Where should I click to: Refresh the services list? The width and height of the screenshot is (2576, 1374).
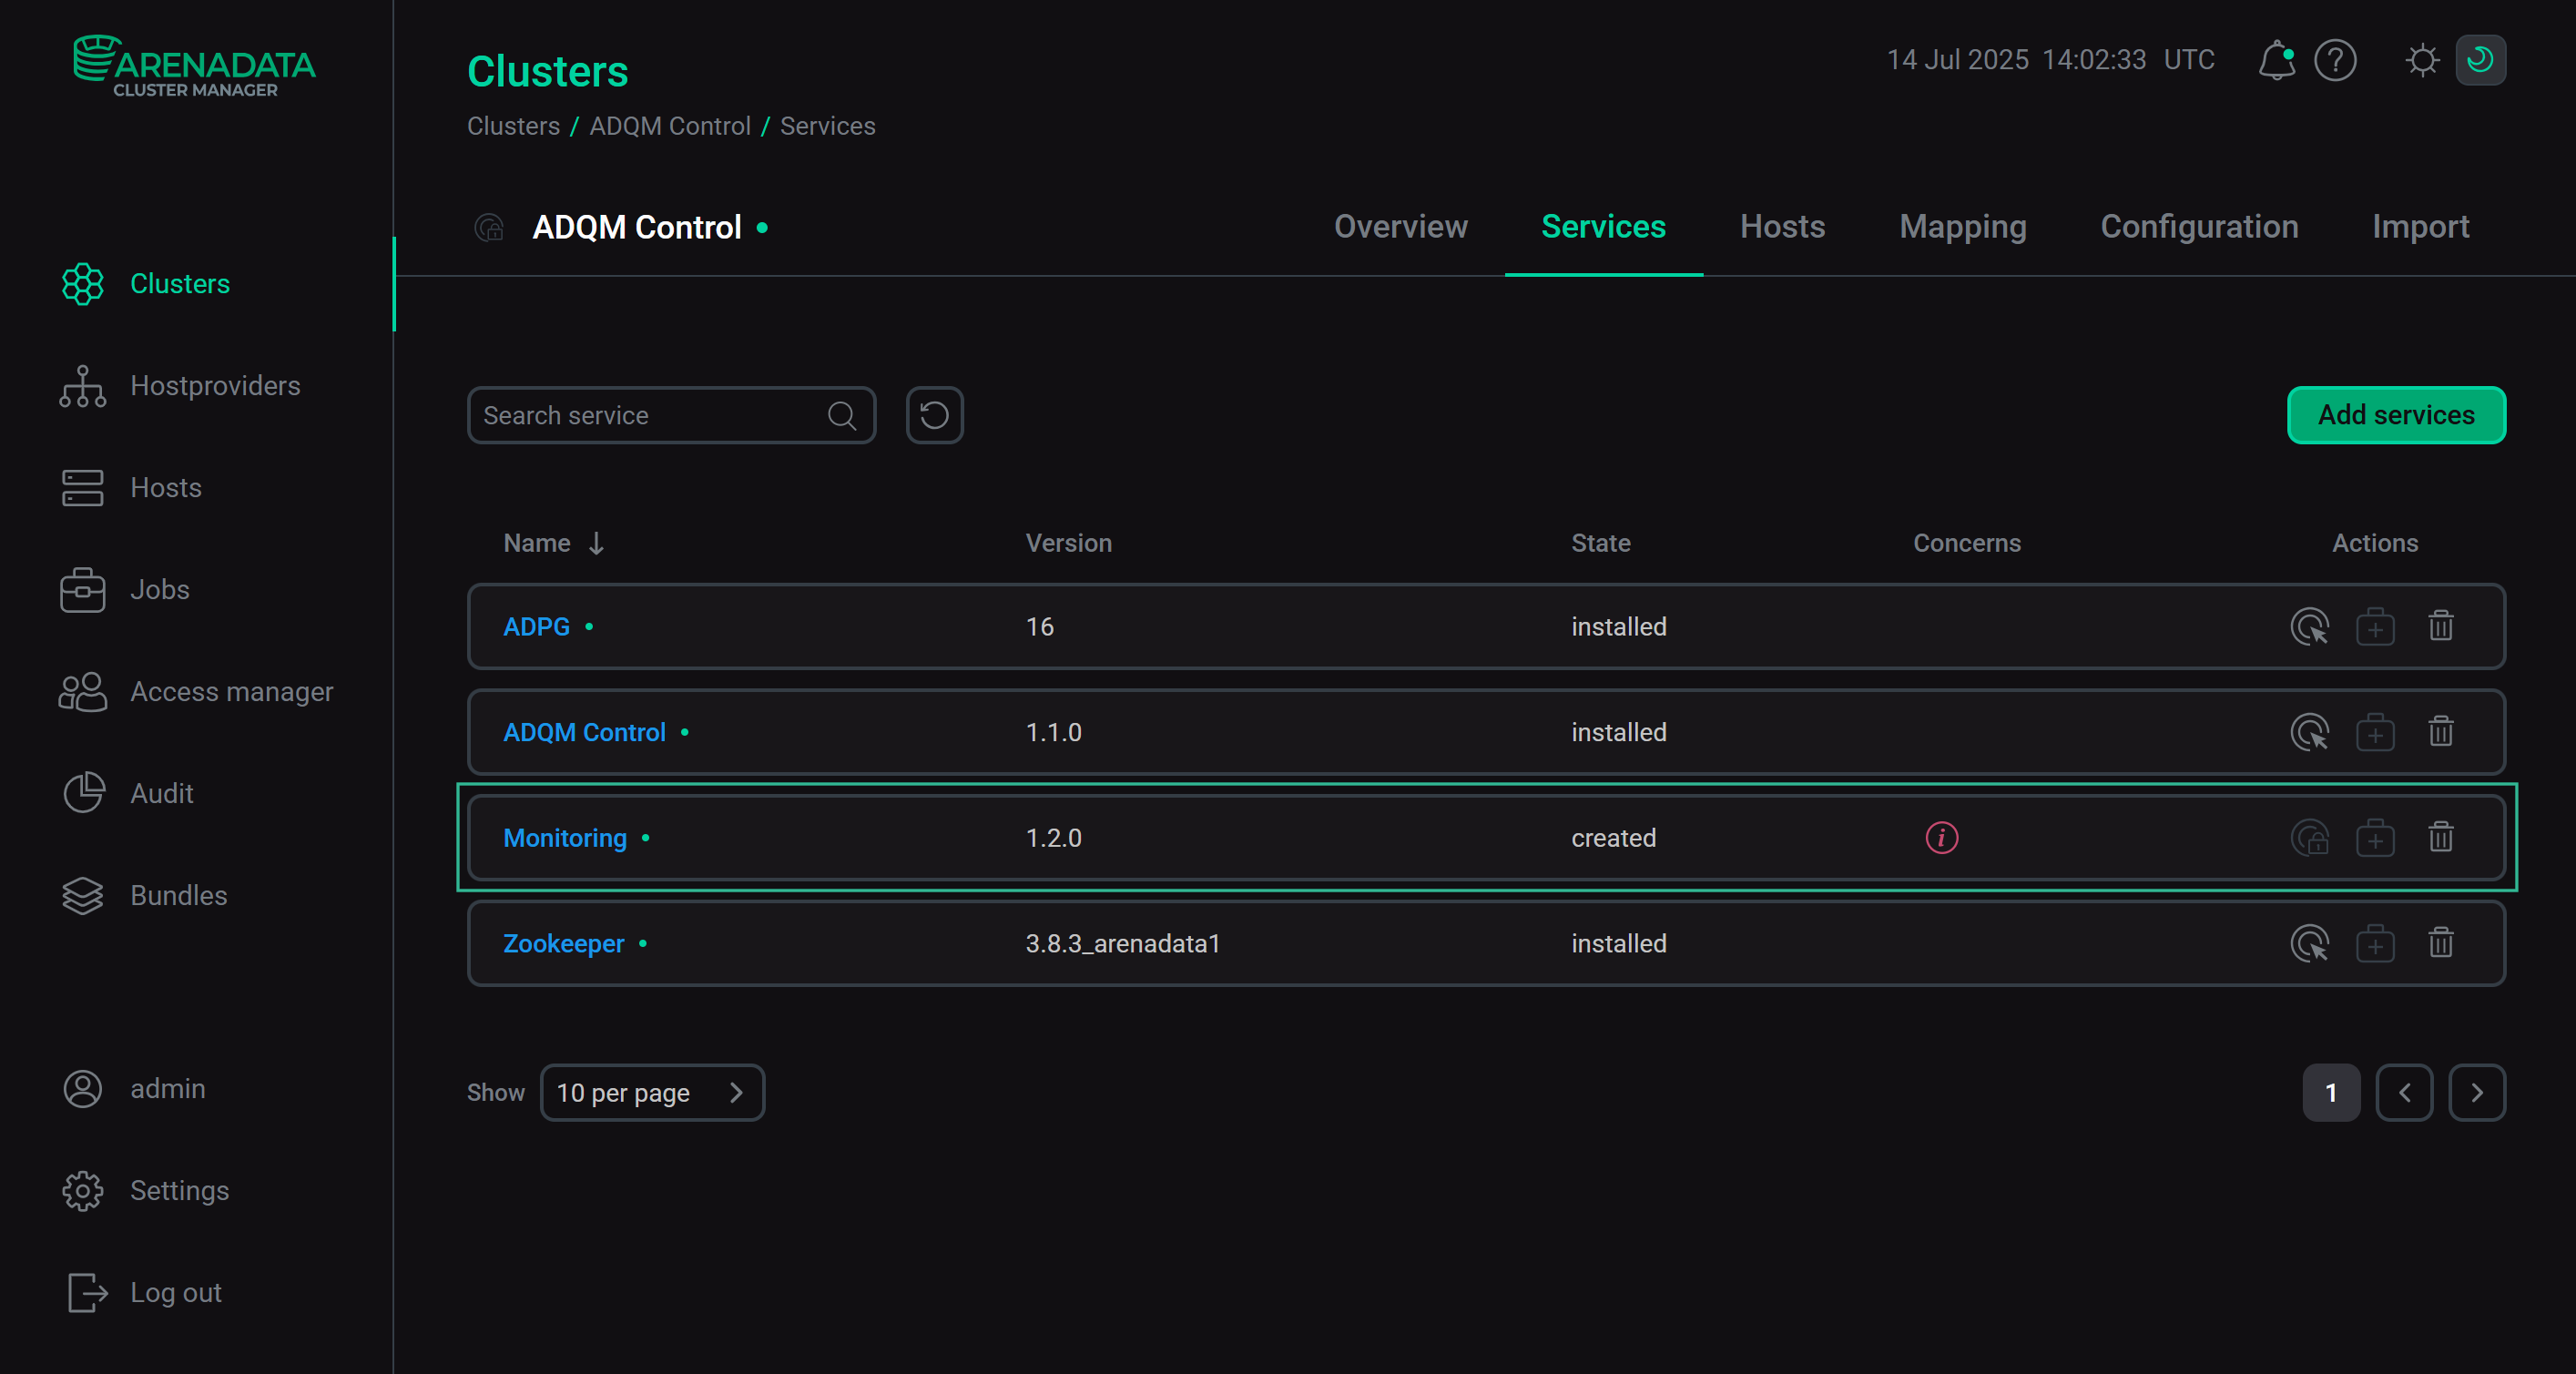tap(933, 415)
